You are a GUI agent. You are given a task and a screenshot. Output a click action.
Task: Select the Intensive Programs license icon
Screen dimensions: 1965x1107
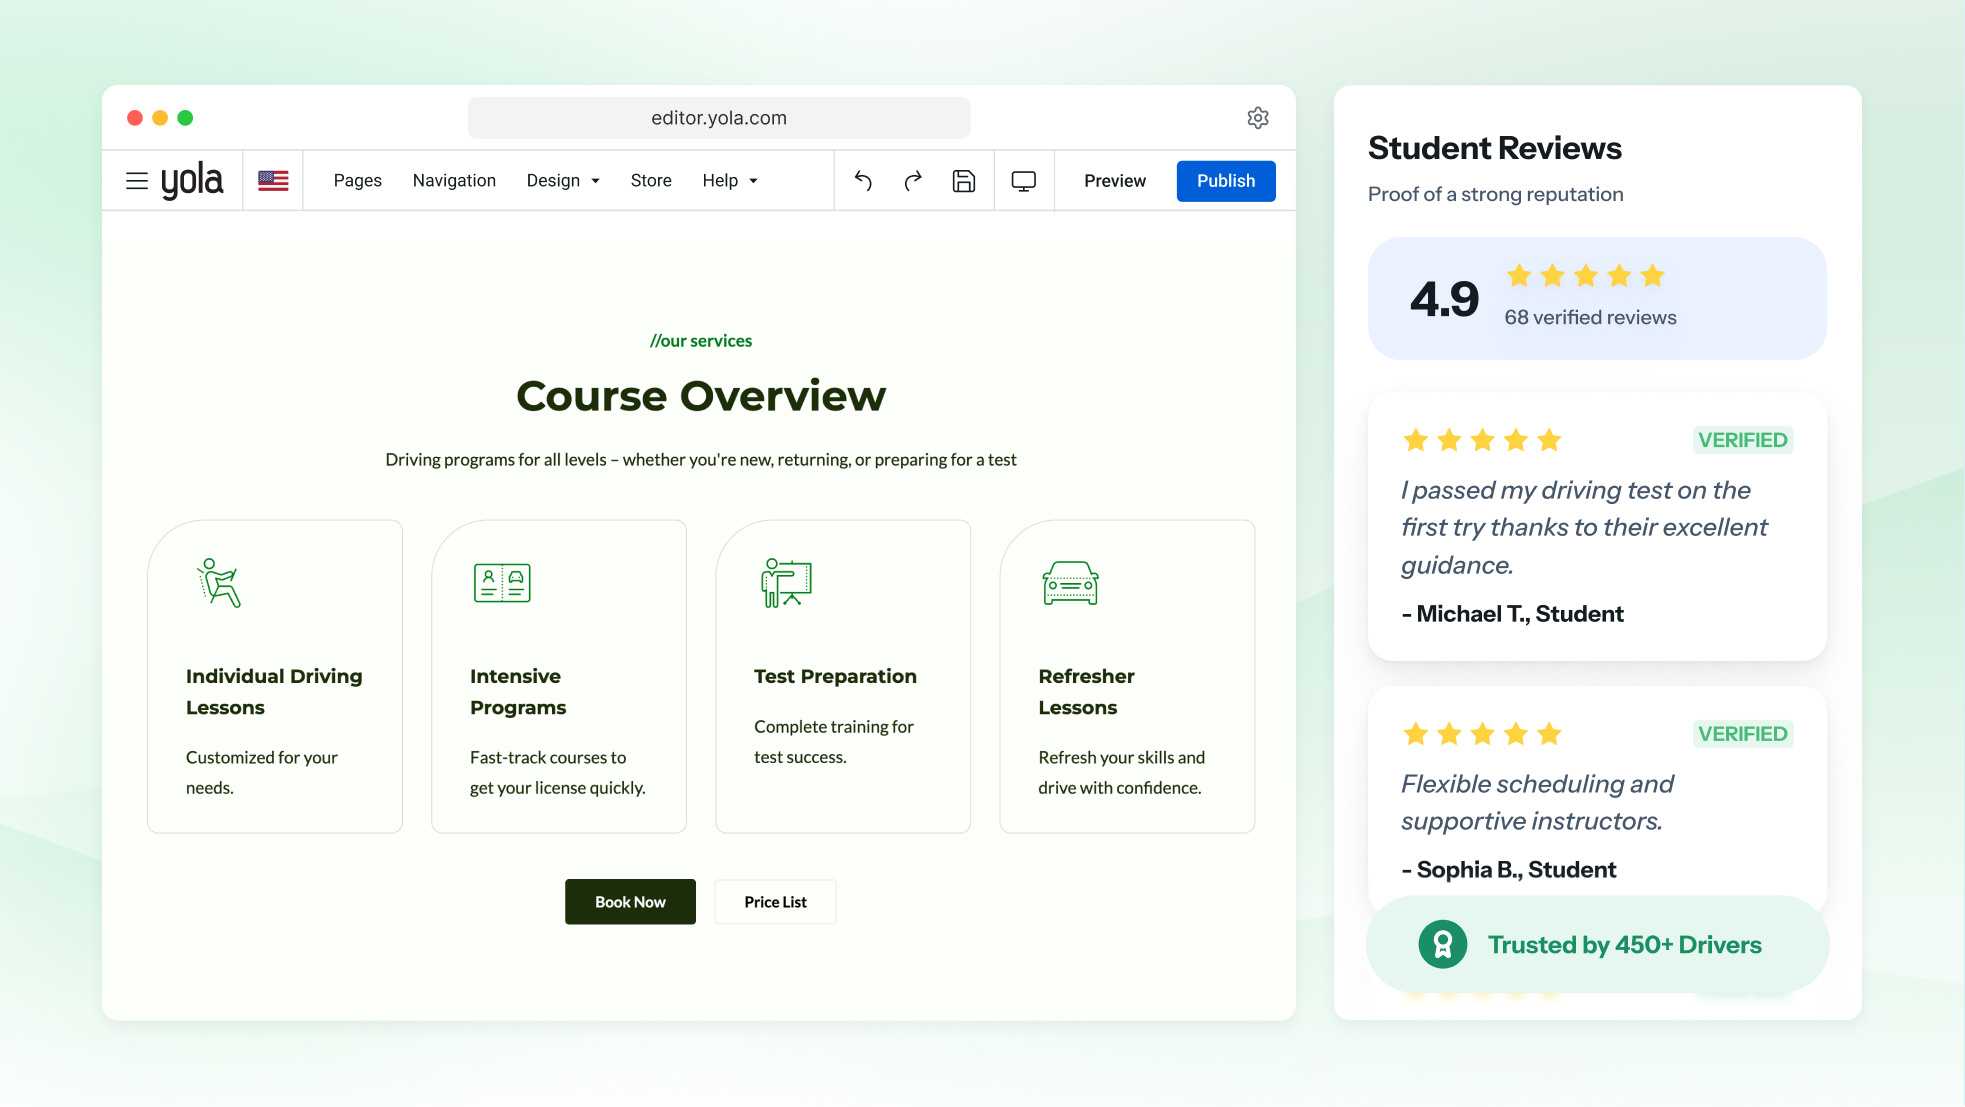502,583
